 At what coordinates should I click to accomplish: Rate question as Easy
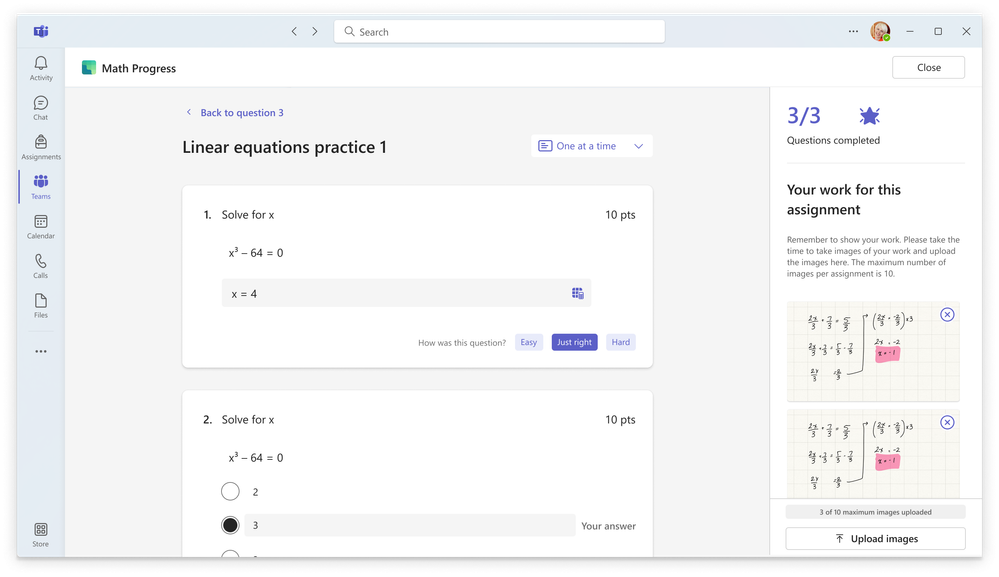(x=528, y=342)
